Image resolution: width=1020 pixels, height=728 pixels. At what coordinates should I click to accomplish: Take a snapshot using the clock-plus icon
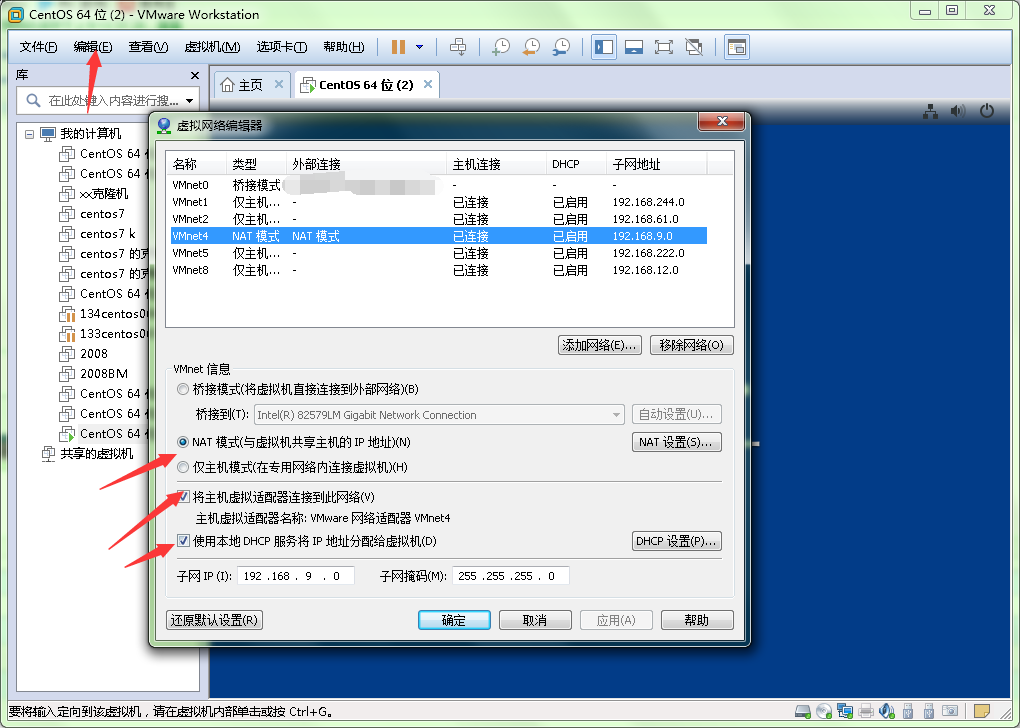point(501,47)
